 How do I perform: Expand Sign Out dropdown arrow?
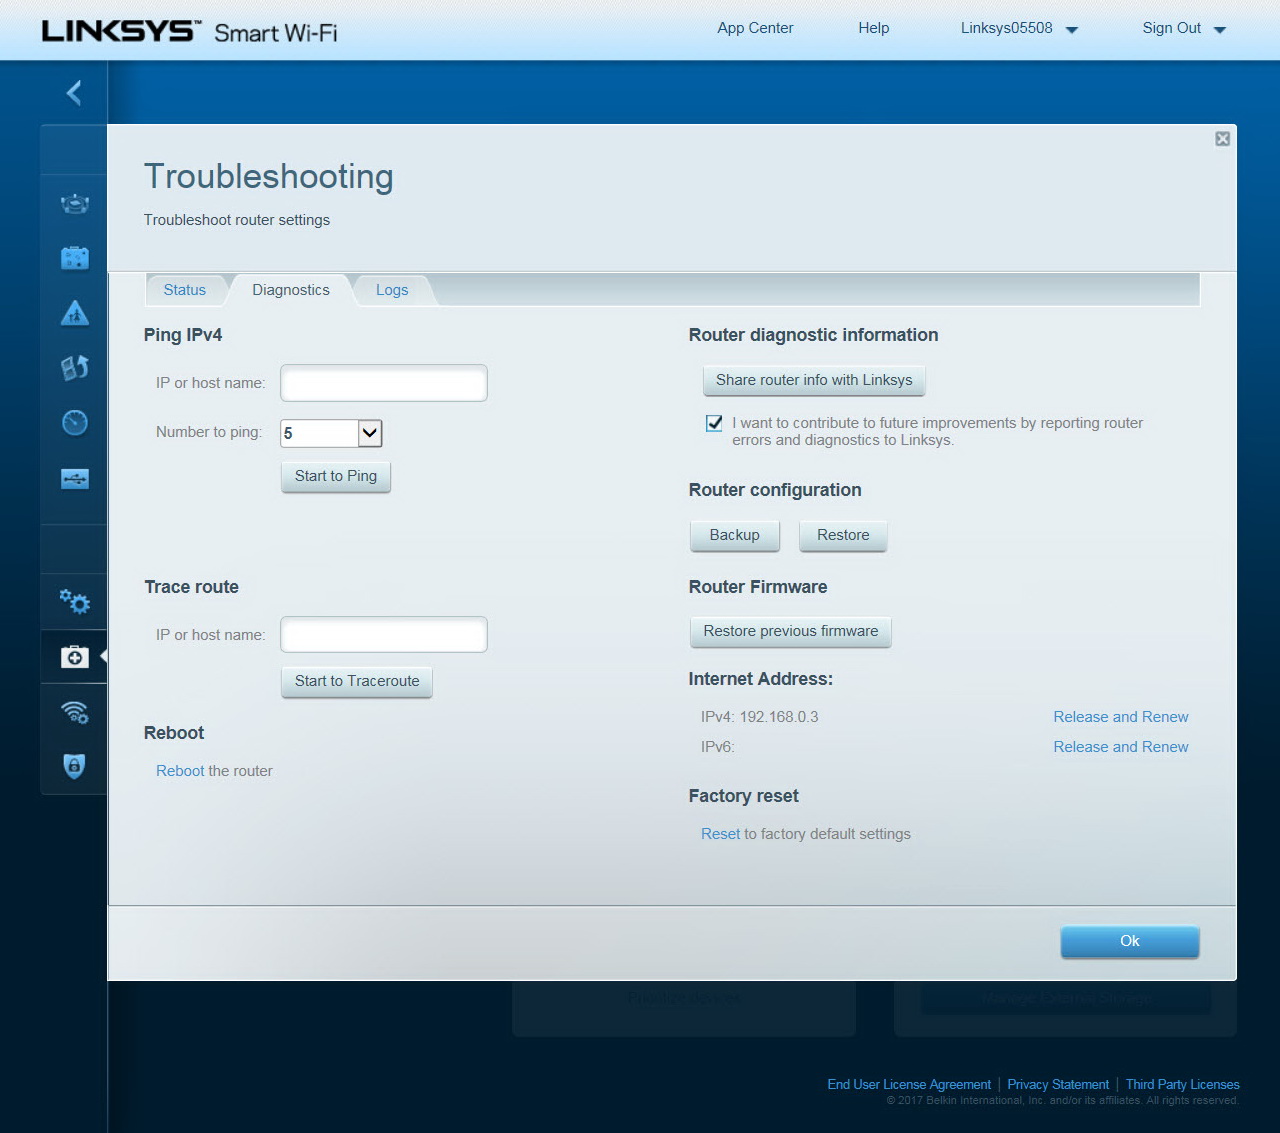click(1220, 30)
